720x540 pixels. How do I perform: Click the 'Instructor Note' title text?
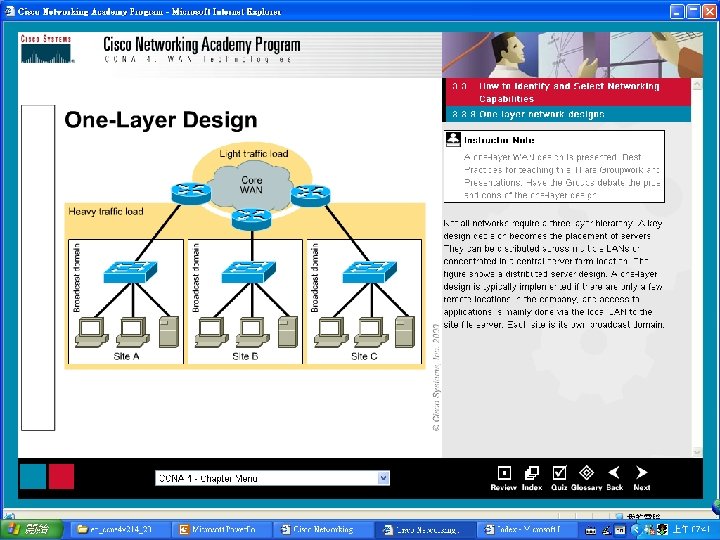(499, 140)
